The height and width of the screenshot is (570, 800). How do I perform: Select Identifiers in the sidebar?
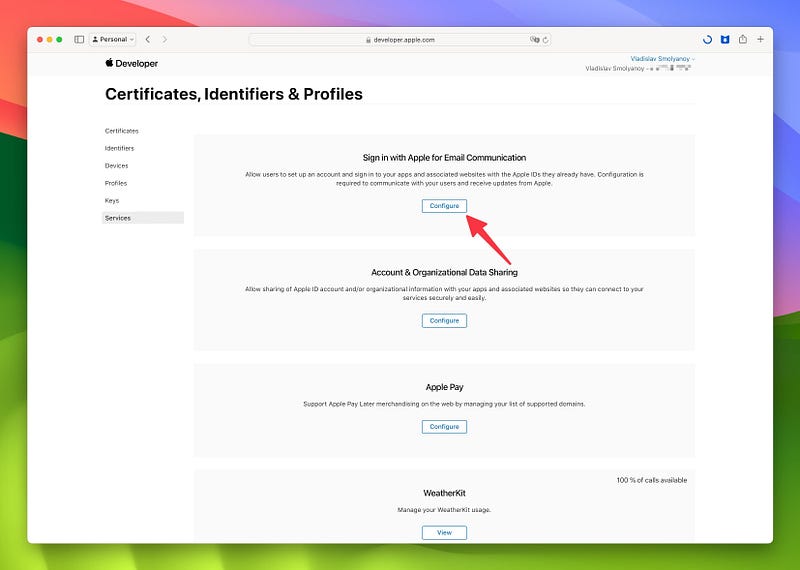click(119, 148)
